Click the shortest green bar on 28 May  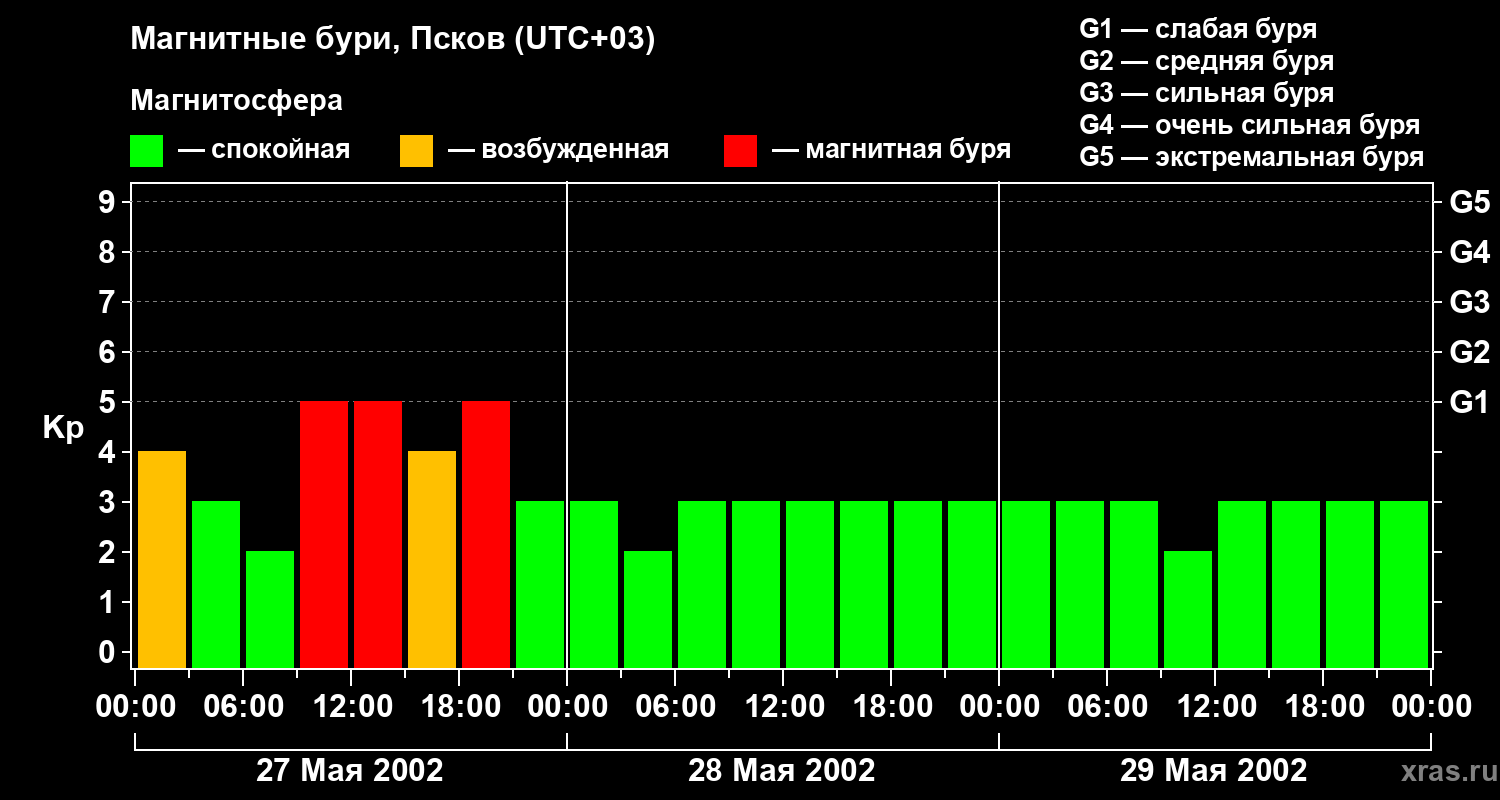click(648, 609)
